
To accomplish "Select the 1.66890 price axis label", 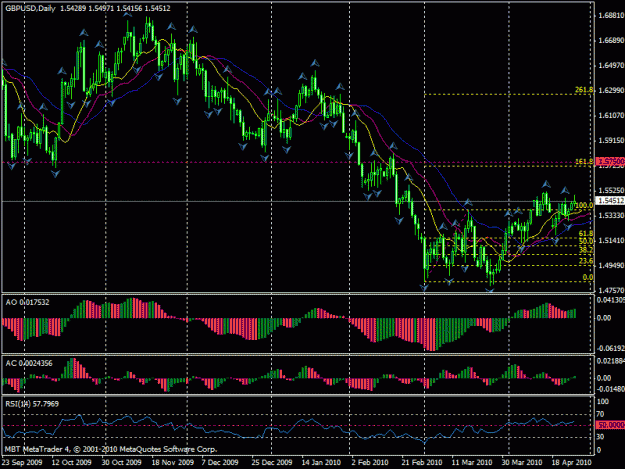I will click(611, 41).
